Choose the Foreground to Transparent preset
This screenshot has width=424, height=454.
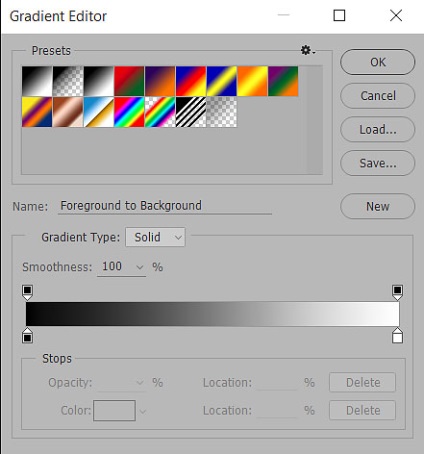(x=68, y=81)
